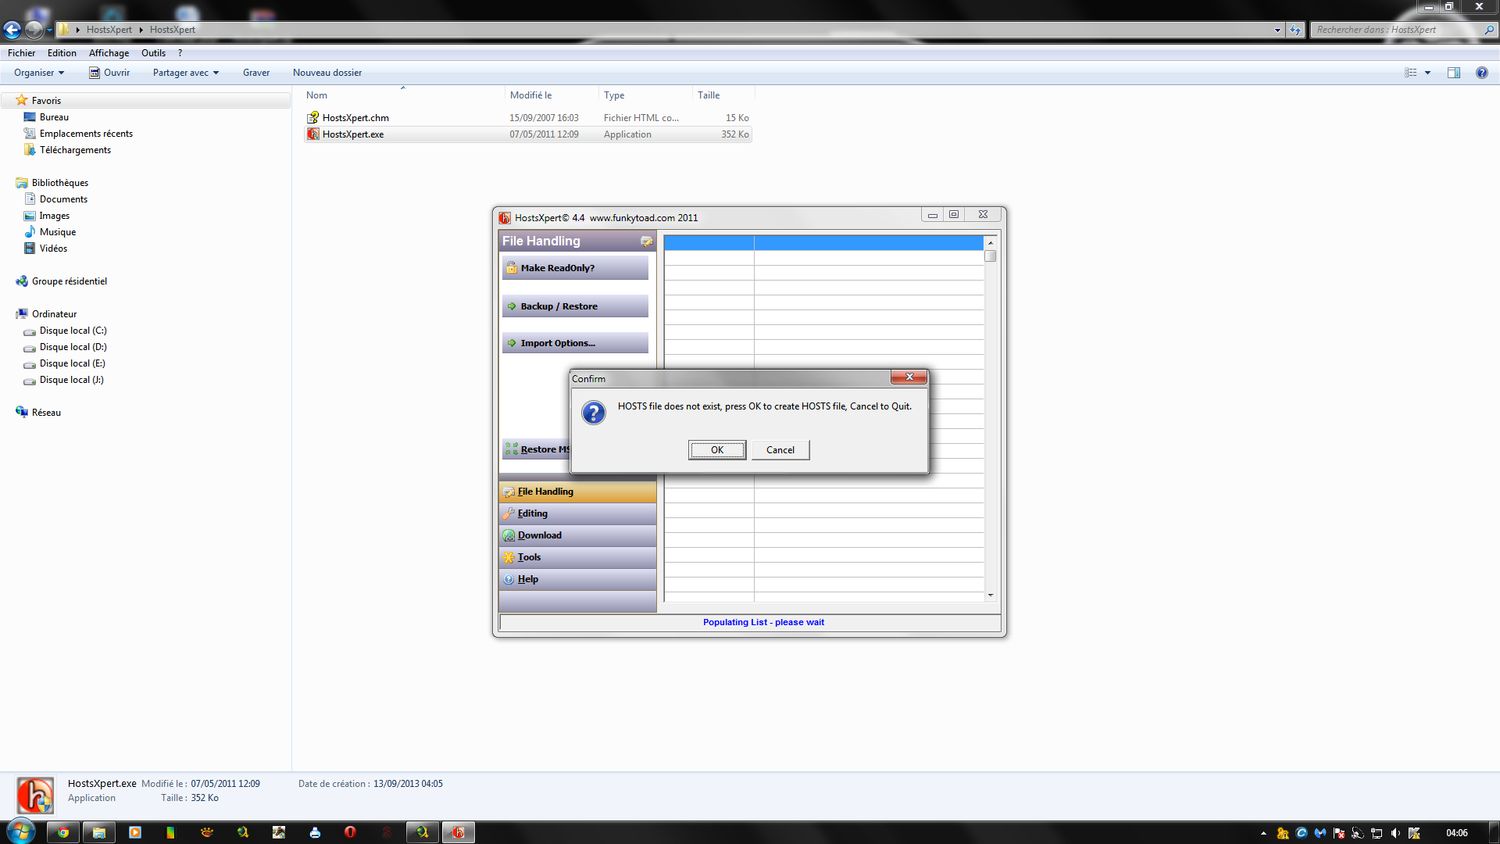Open Disque local (J:)
Viewport: 1500px width, 844px height.
click(x=71, y=380)
